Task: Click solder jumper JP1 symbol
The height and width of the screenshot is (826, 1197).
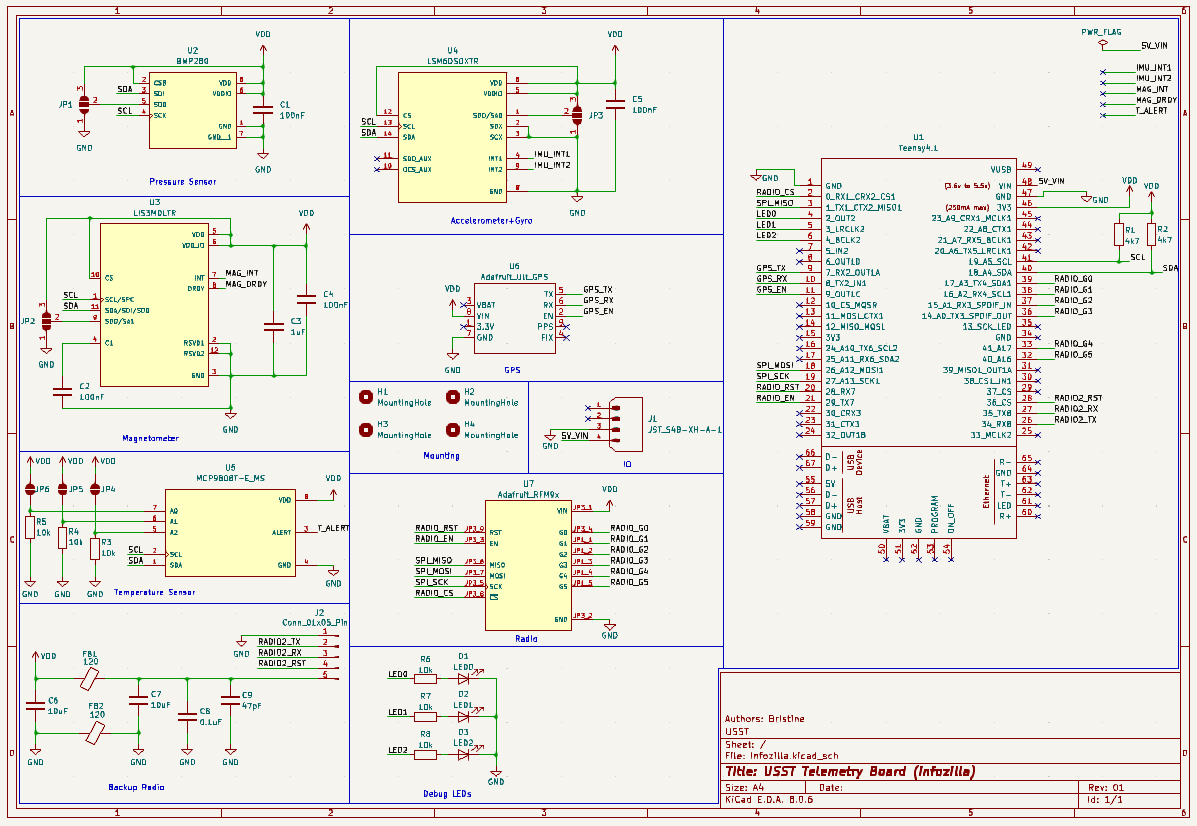Action: 84,105
